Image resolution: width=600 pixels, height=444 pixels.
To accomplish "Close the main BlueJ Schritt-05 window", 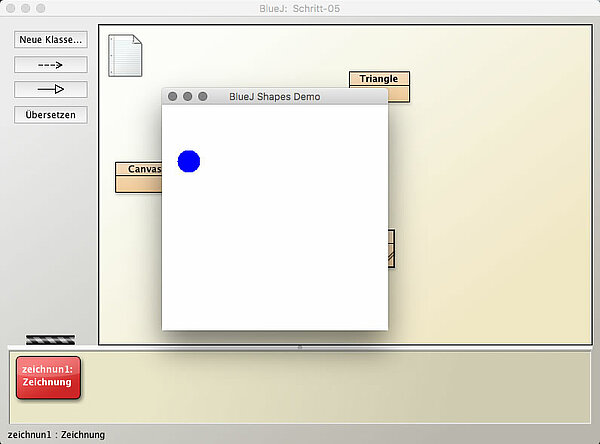I will point(10,7).
